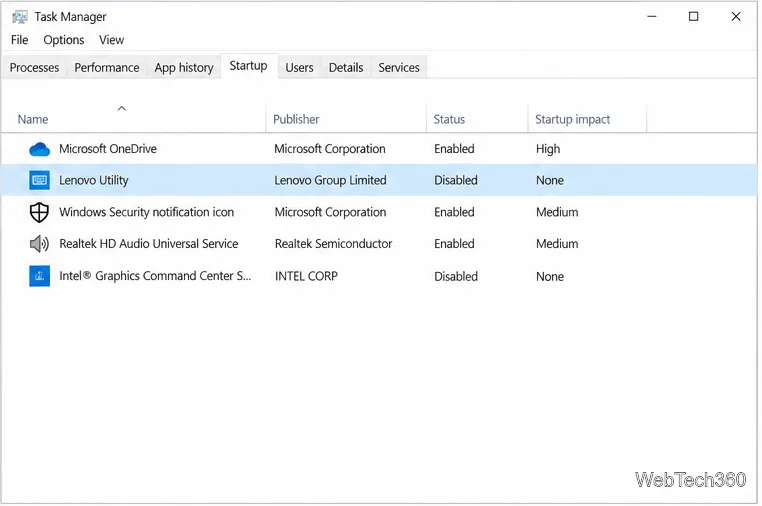Click the sort arrow above Name
This screenshot has height=506, width=762.
(122, 108)
